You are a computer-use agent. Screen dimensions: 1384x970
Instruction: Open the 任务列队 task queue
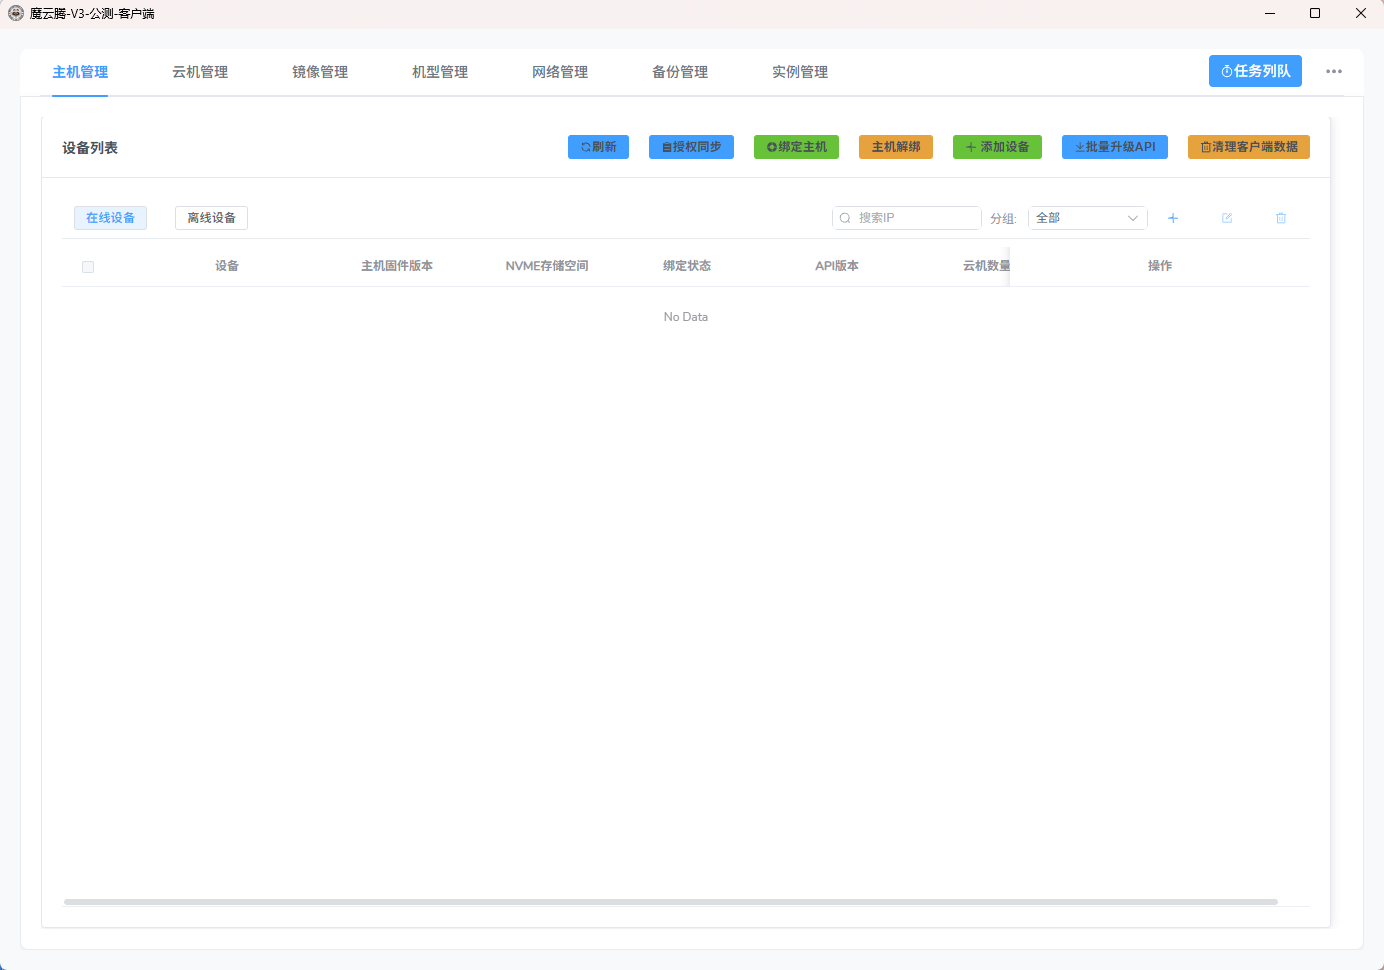coord(1255,71)
